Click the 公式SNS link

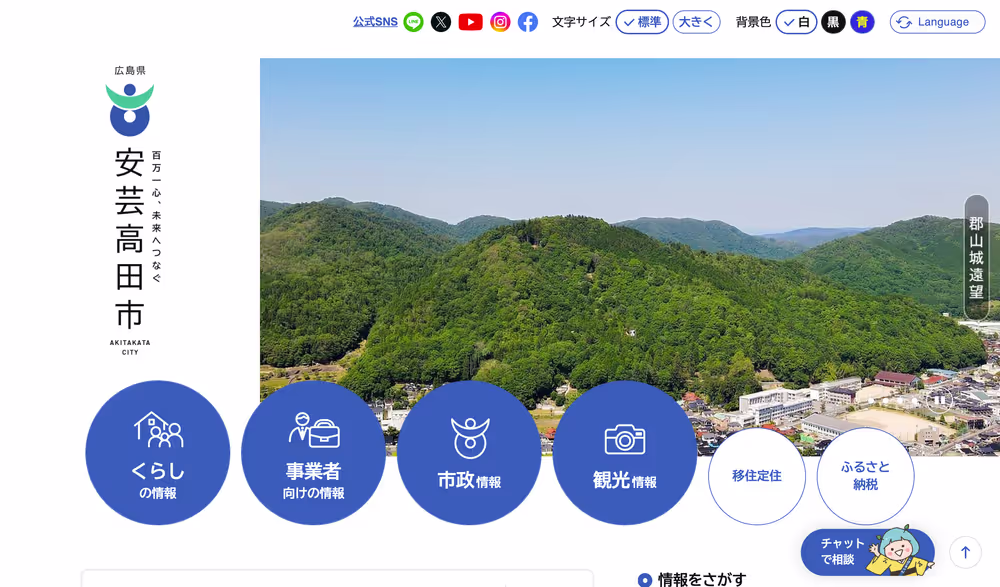tap(375, 22)
